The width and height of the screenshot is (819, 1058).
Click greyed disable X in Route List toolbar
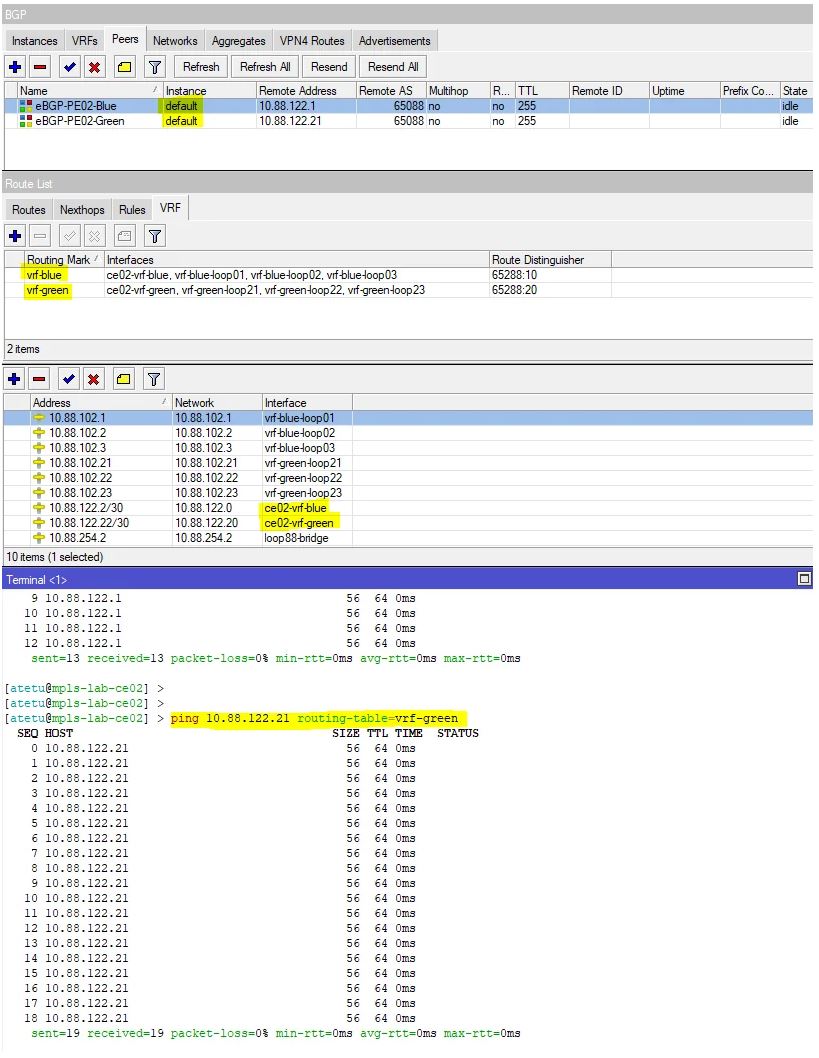tap(94, 236)
